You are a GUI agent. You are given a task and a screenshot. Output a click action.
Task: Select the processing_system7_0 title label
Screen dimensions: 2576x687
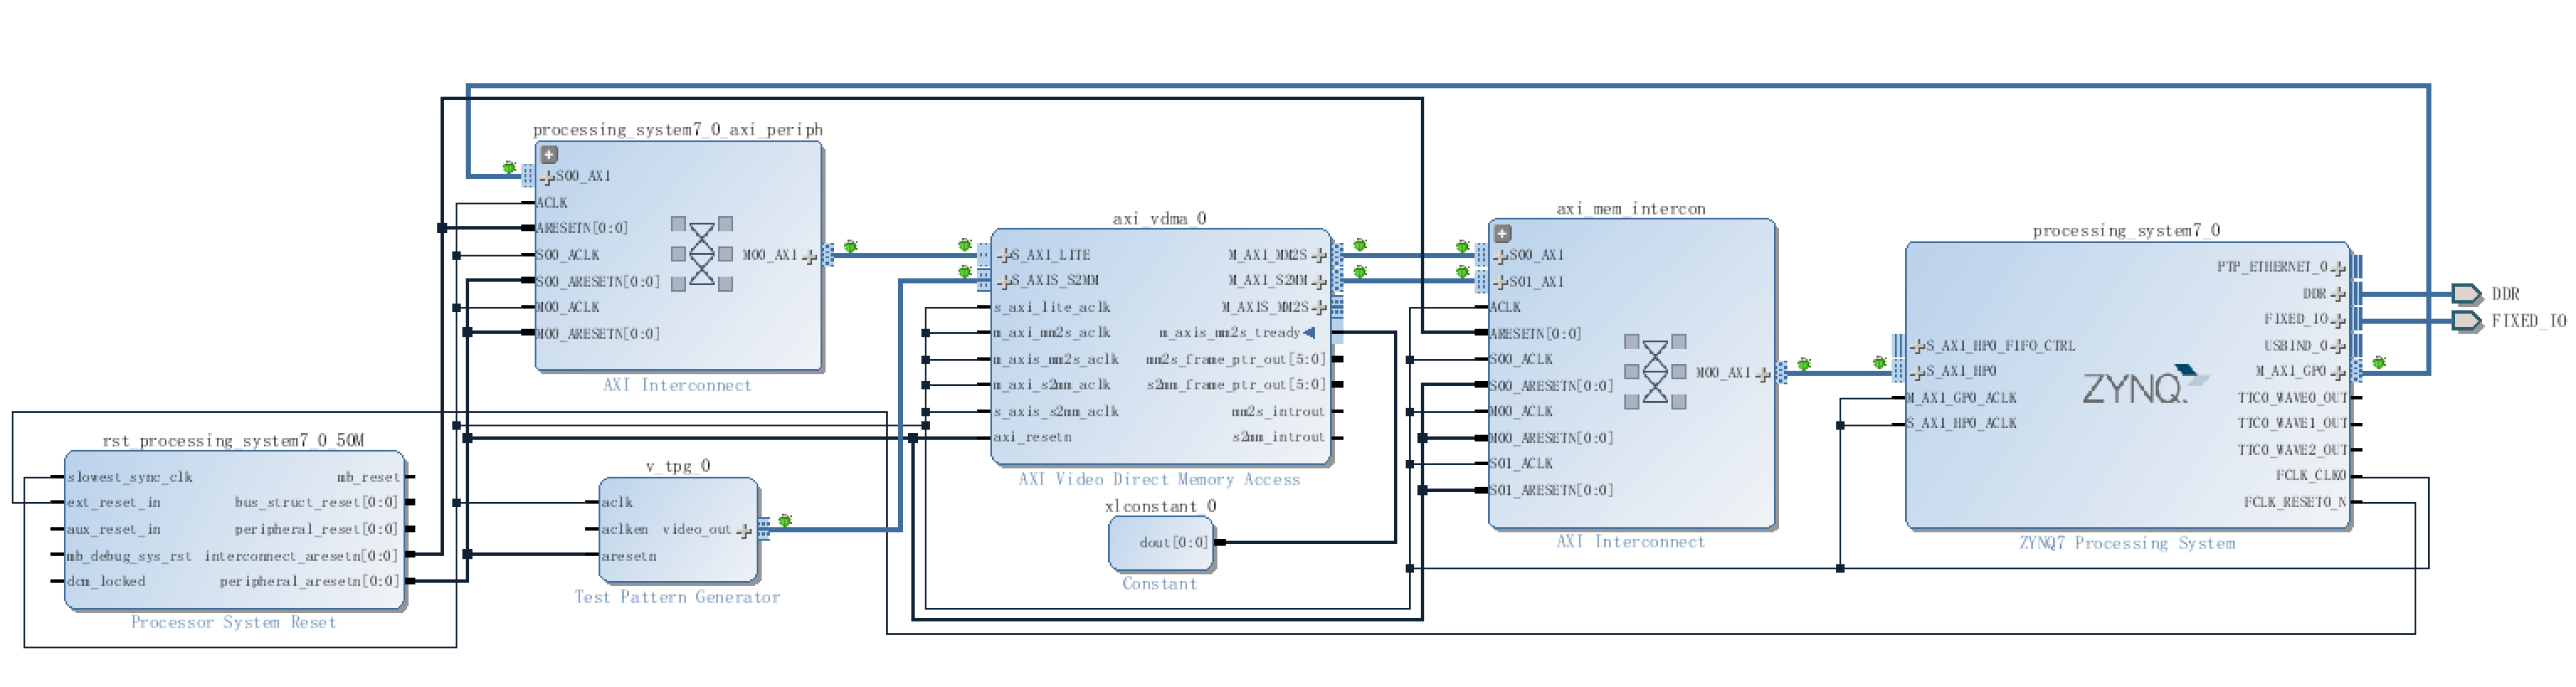point(2126,231)
